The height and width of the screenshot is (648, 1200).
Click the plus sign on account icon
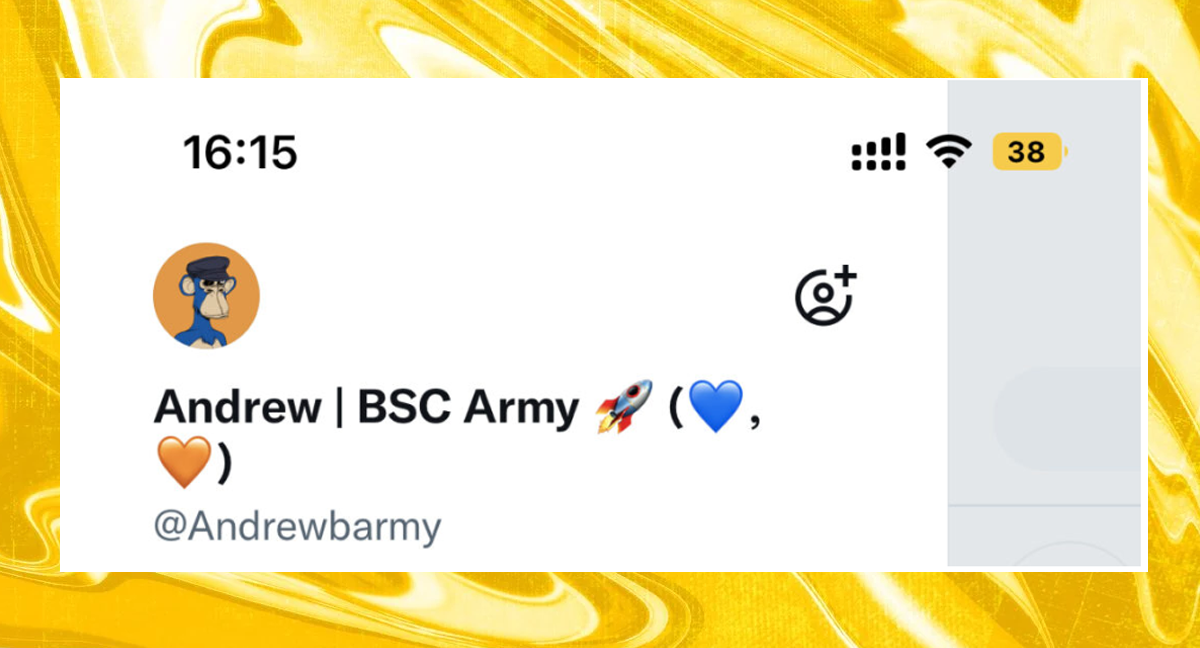tap(846, 276)
